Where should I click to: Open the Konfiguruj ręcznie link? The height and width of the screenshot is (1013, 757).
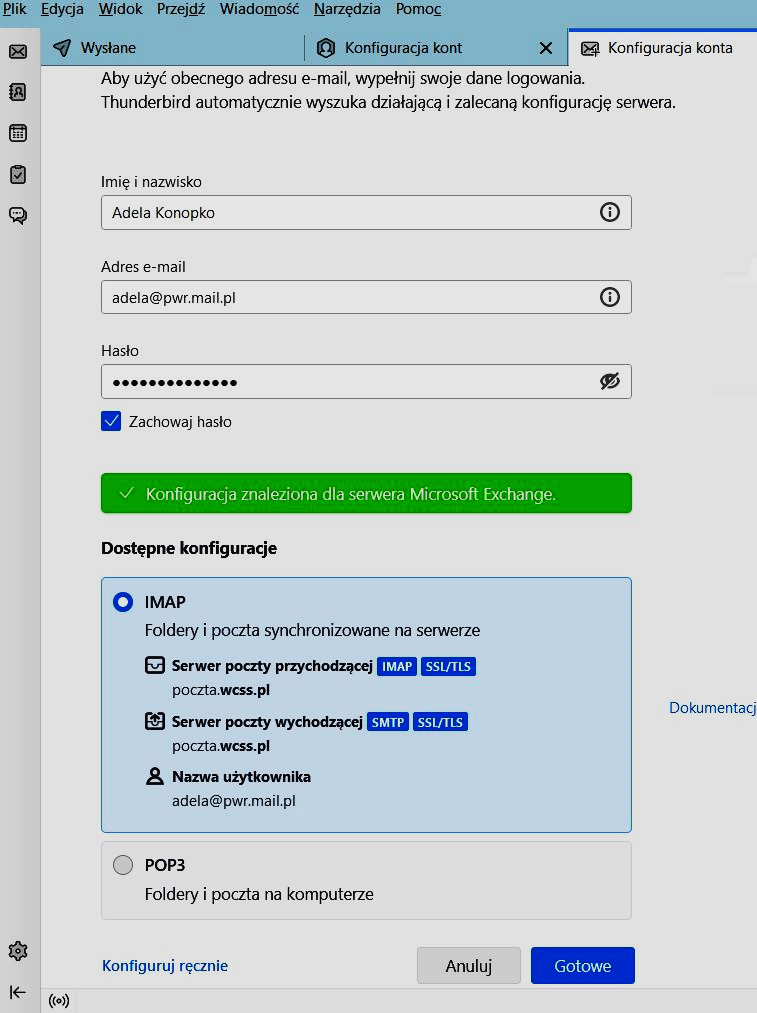tap(165, 966)
